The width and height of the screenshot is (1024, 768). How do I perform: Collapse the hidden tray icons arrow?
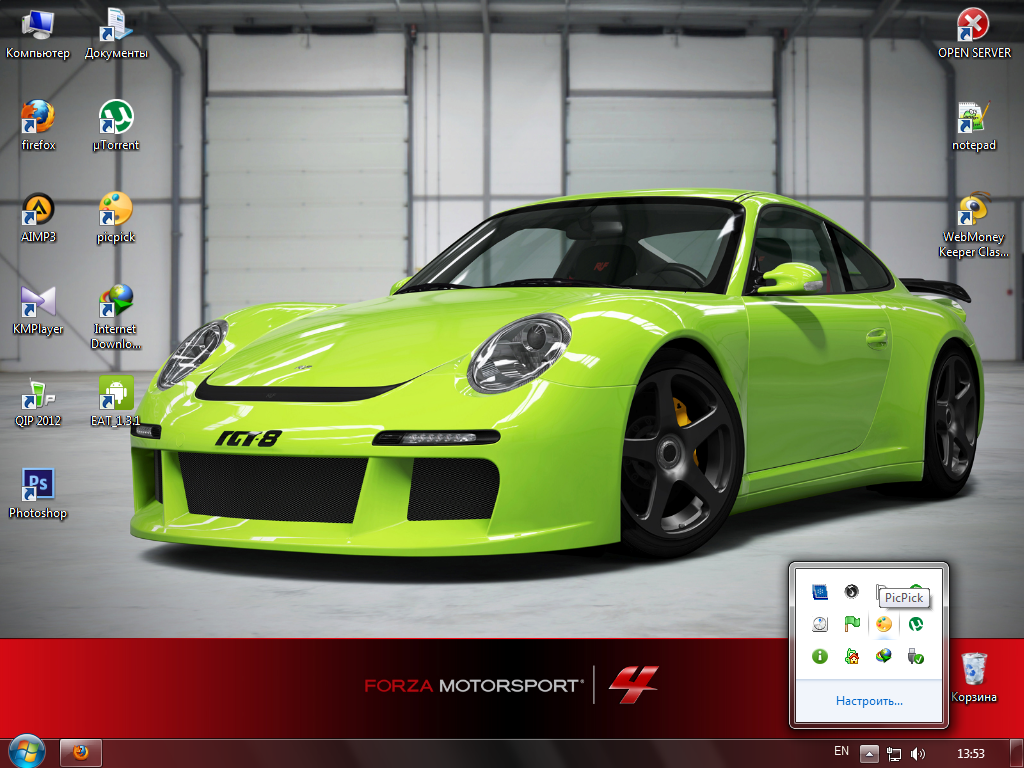(870, 753)
